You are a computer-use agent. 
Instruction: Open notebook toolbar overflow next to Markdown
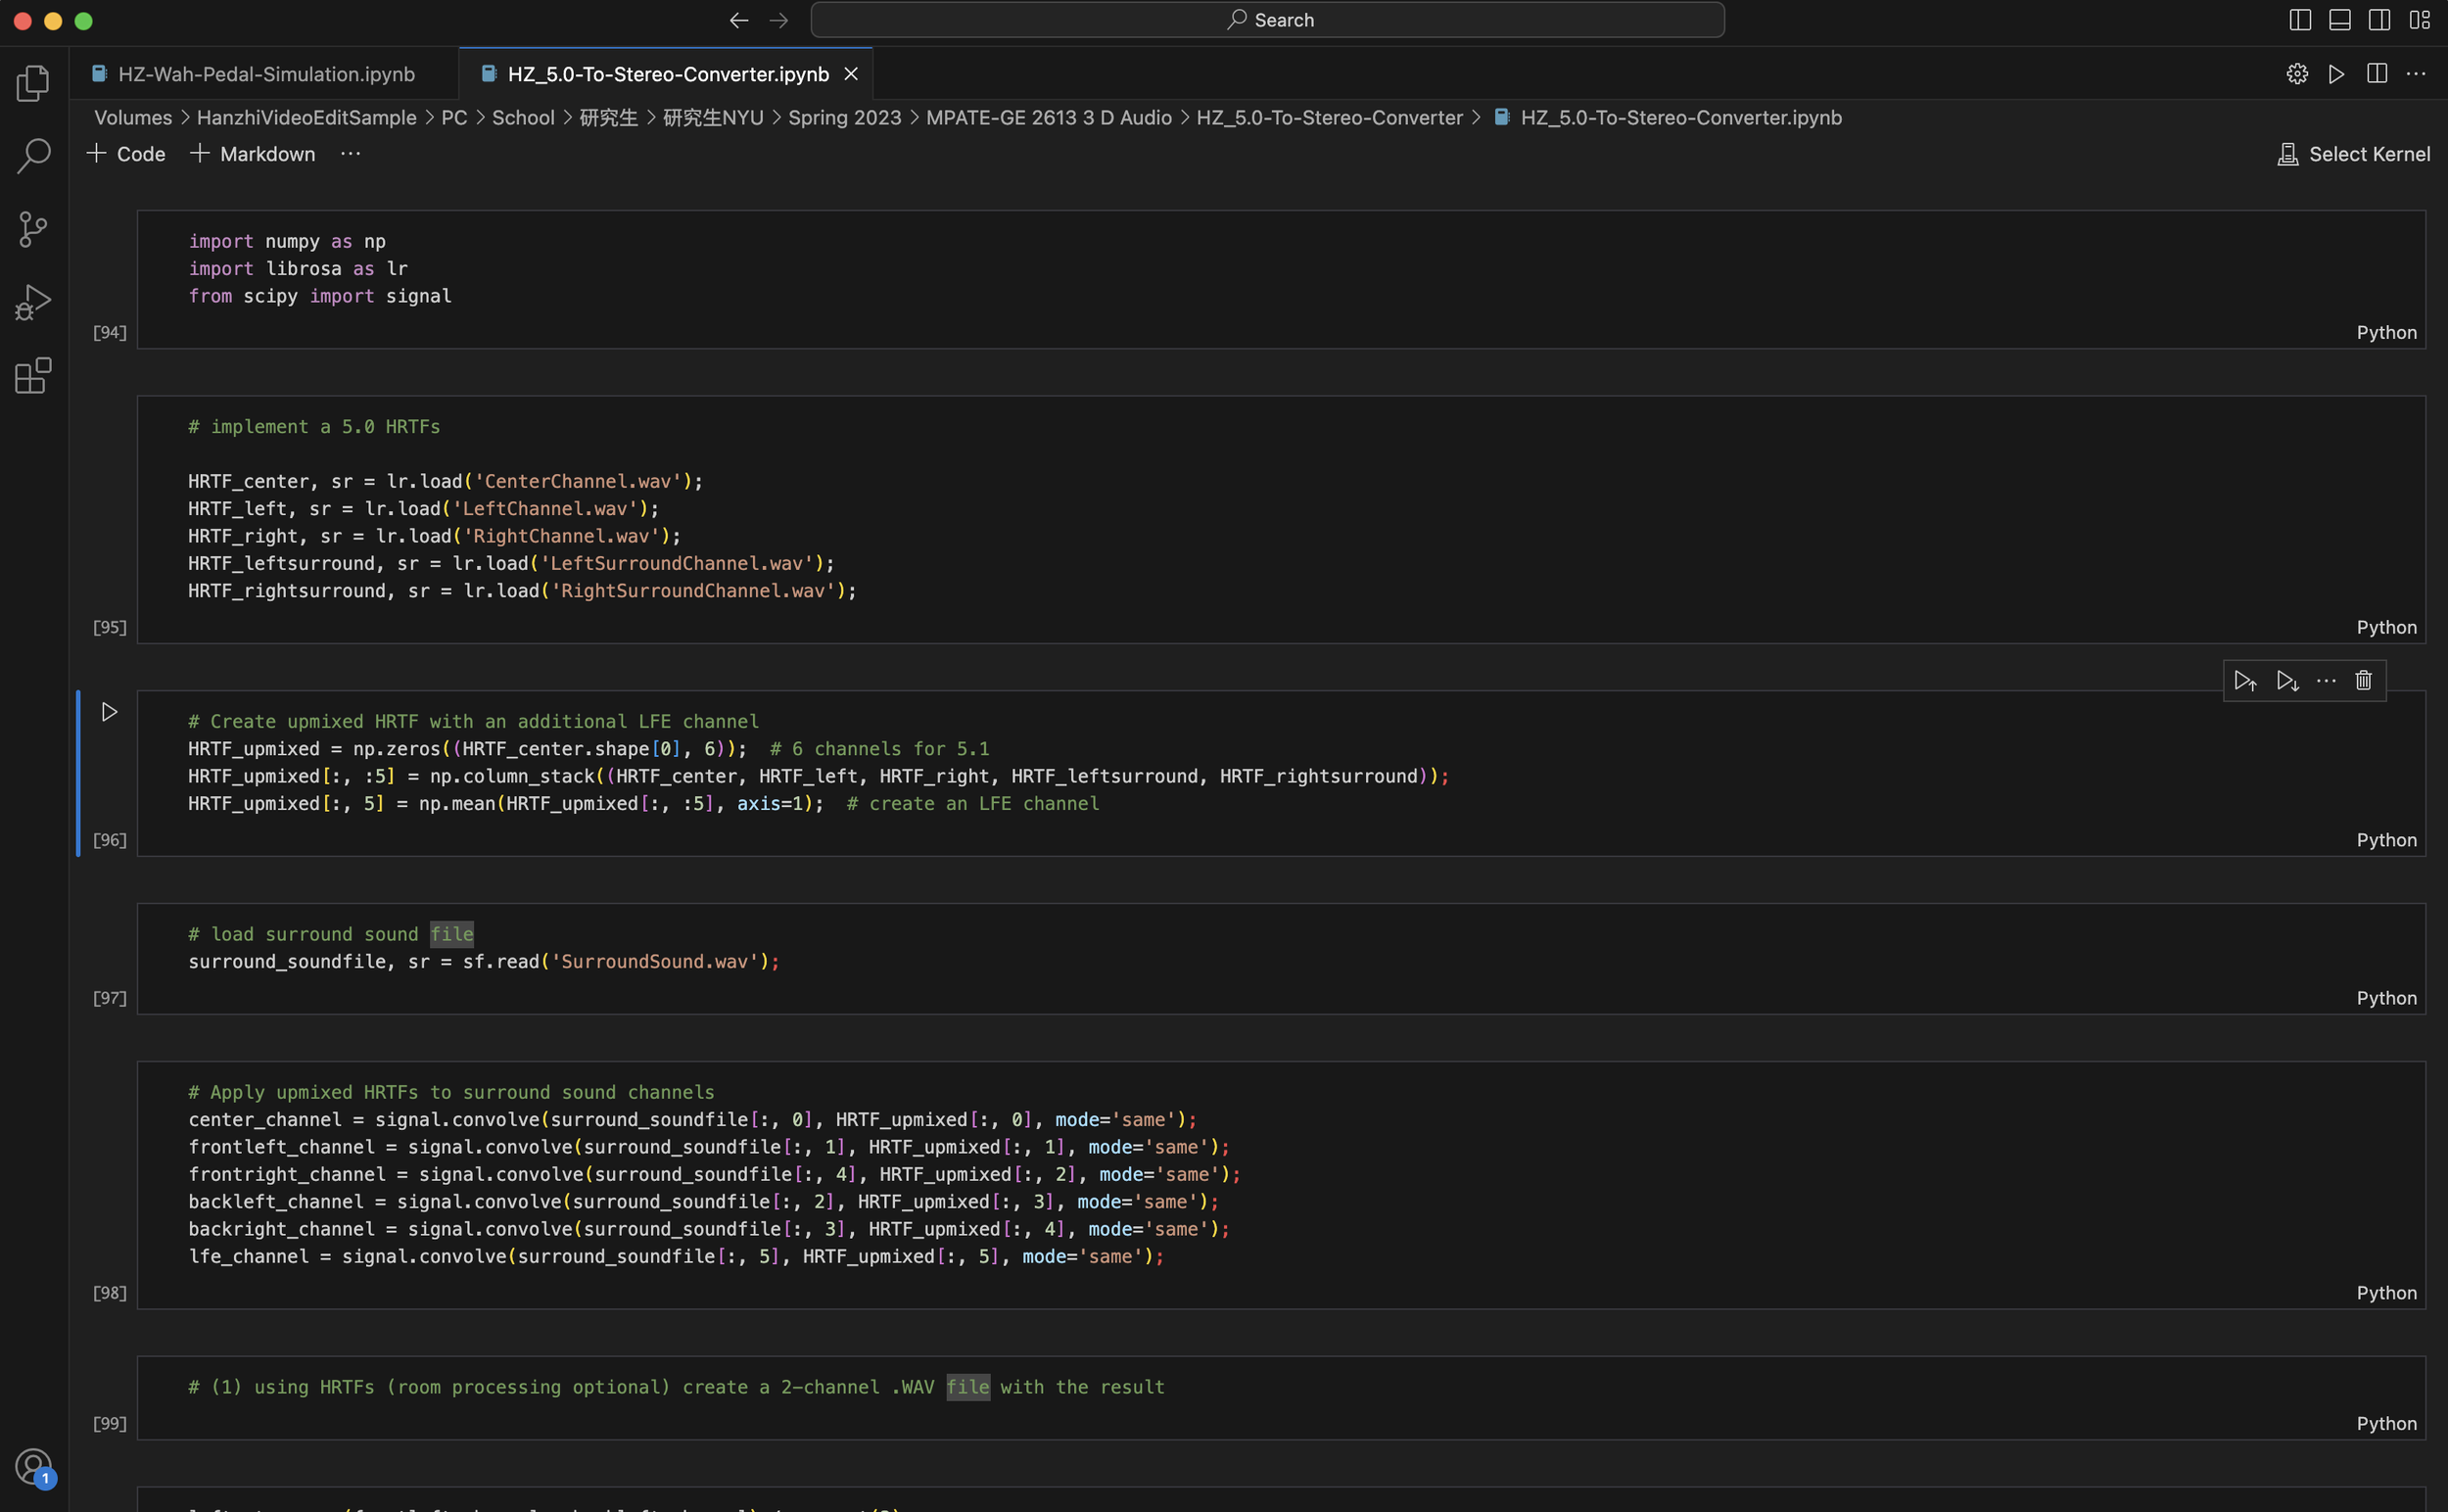pos(350,154)
